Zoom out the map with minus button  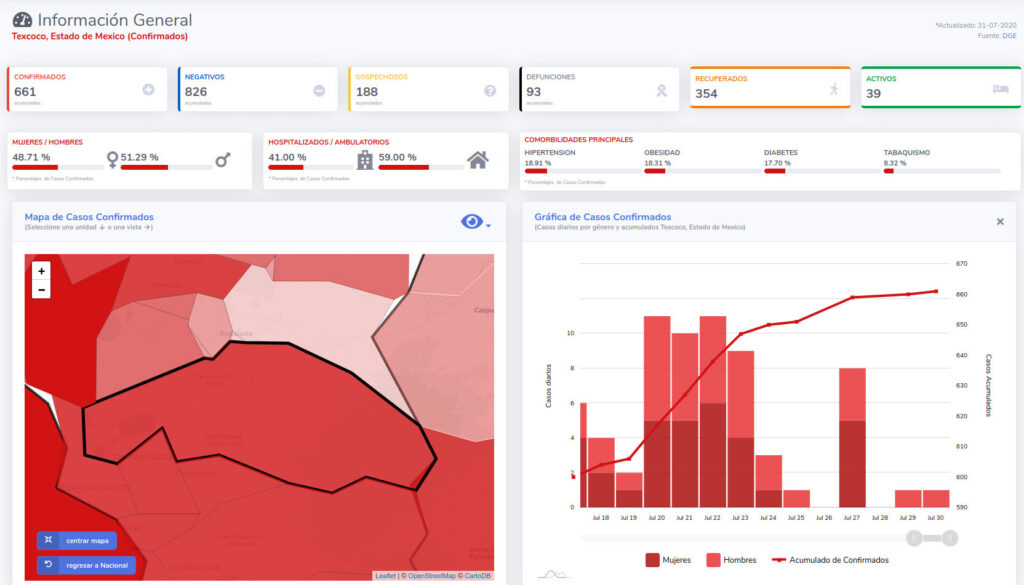click(41, 290)
